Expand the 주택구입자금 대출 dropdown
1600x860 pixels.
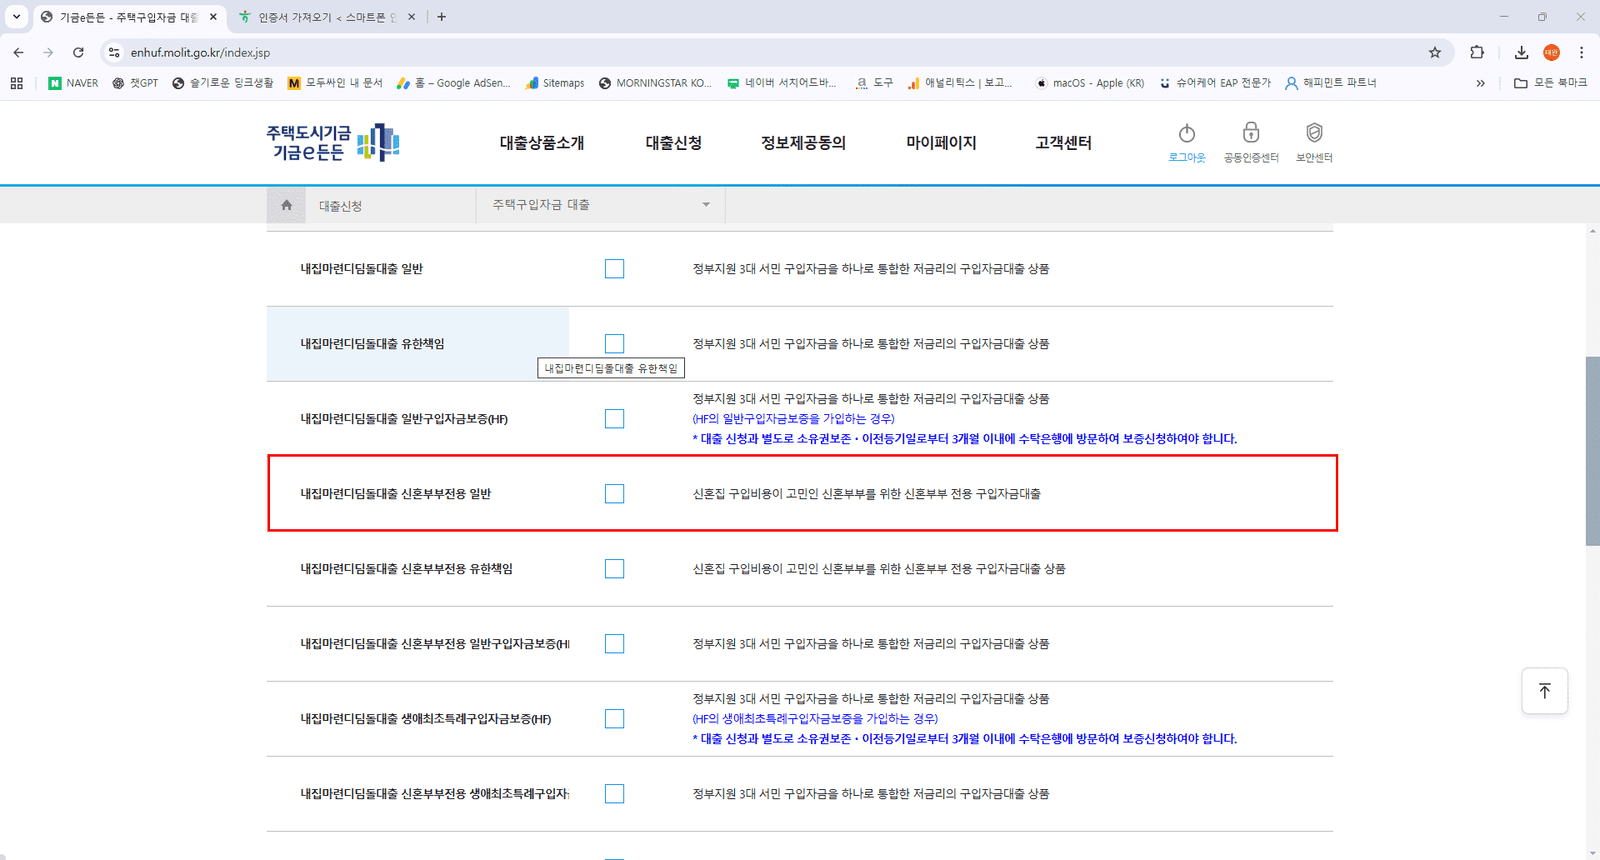601,205
